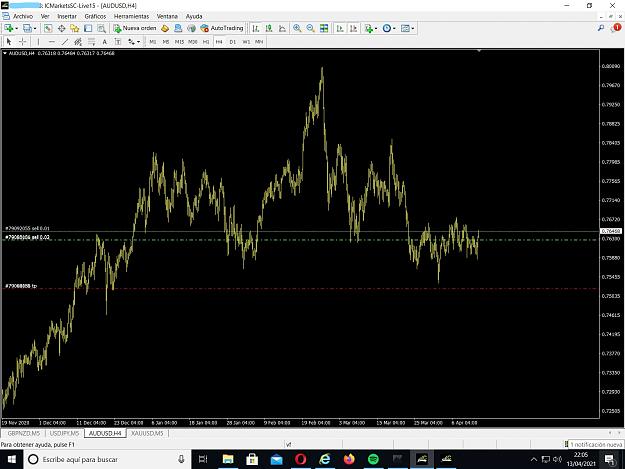Select the text label A tool
This screenshot has width=625, height=469.
click(104, 41)
